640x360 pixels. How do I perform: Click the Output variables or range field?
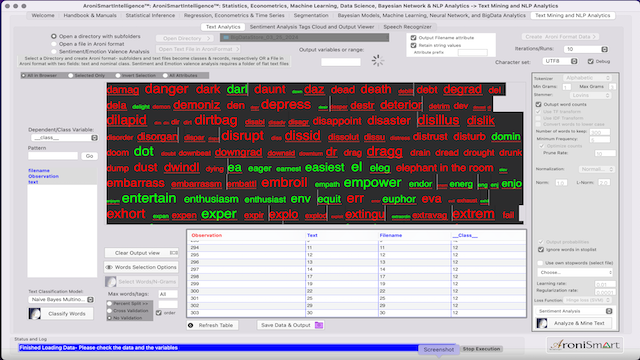[341, 62]
